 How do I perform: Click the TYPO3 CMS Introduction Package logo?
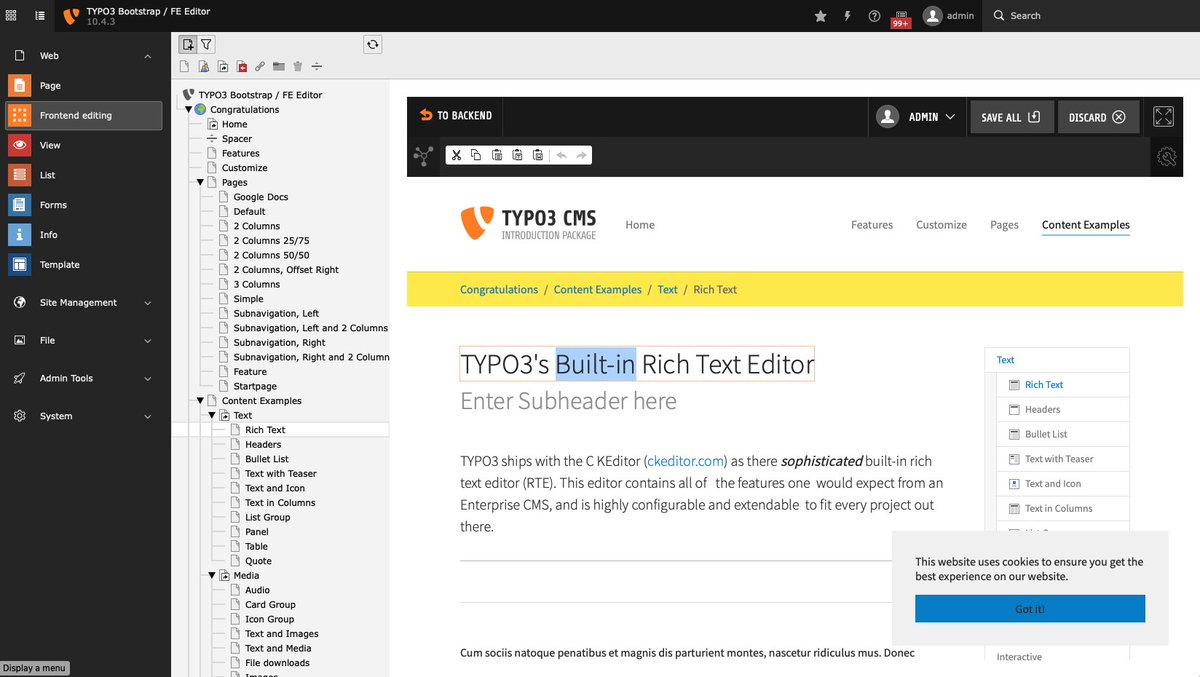528,223
